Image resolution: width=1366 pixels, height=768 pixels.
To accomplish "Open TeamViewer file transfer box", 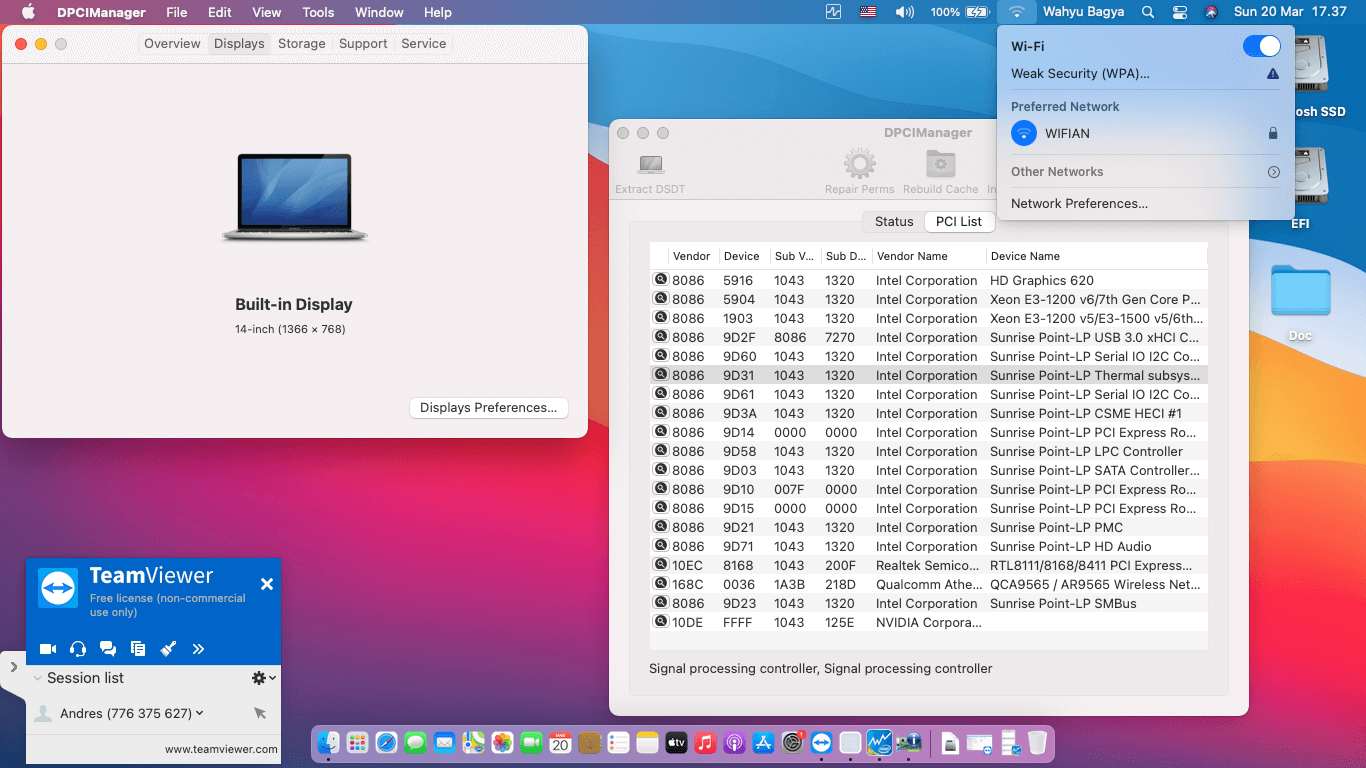I will click(138, 649).
